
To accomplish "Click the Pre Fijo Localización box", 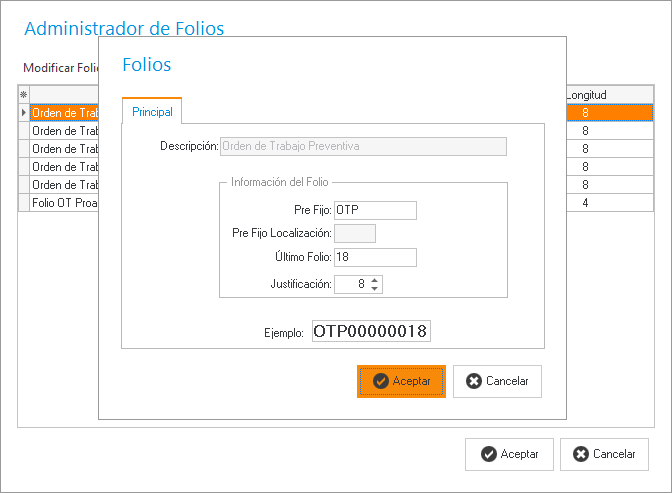I will [x=354, y=233].
